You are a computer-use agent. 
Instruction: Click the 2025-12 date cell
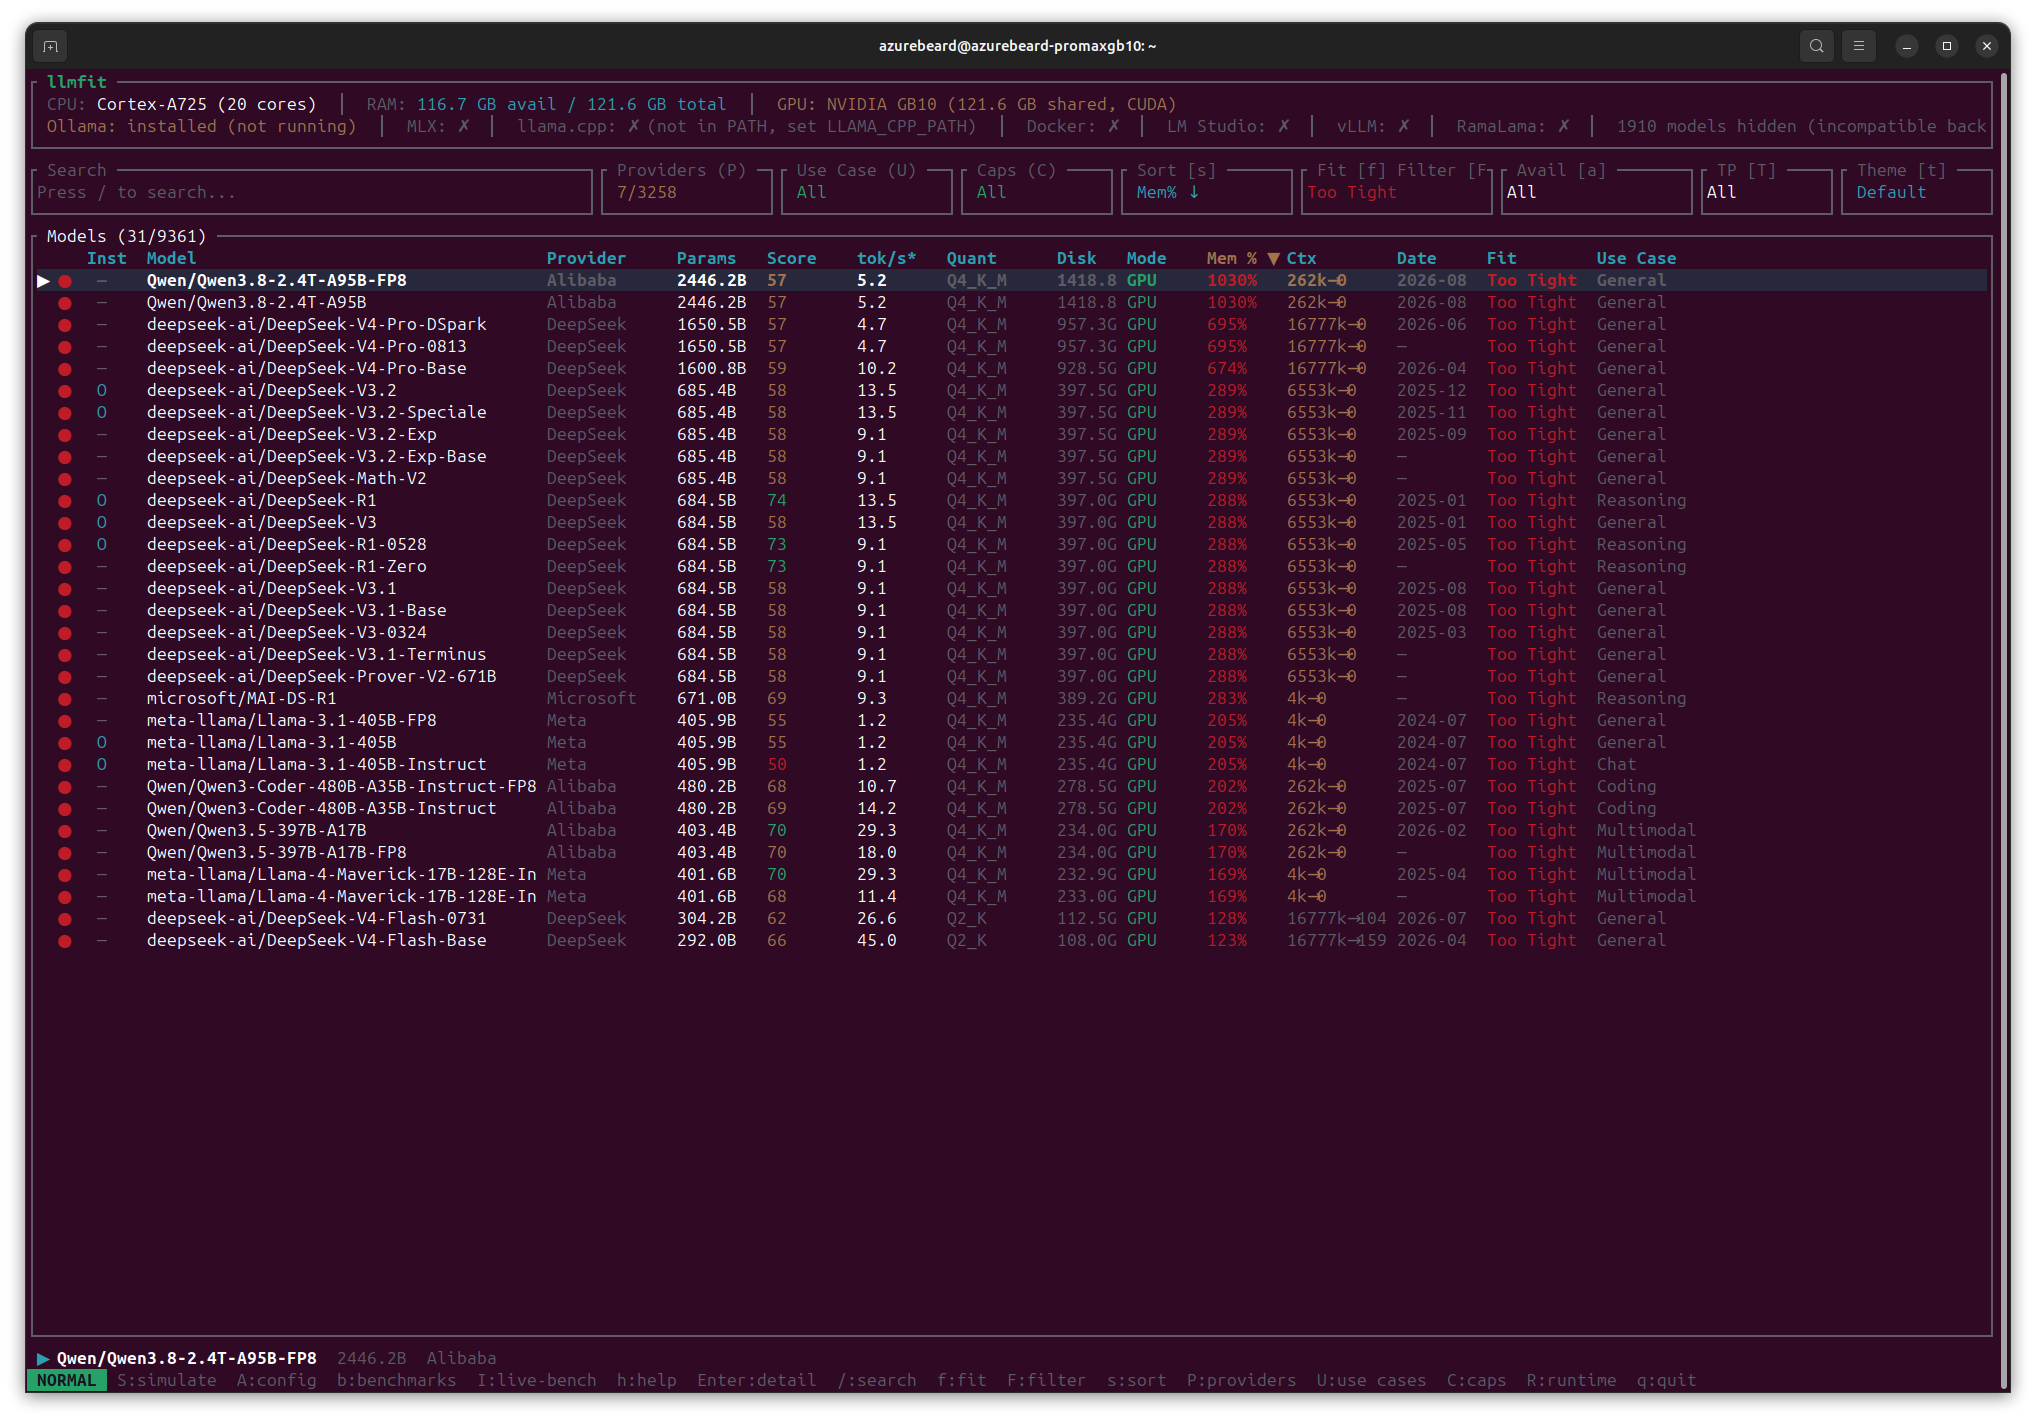1432,391
